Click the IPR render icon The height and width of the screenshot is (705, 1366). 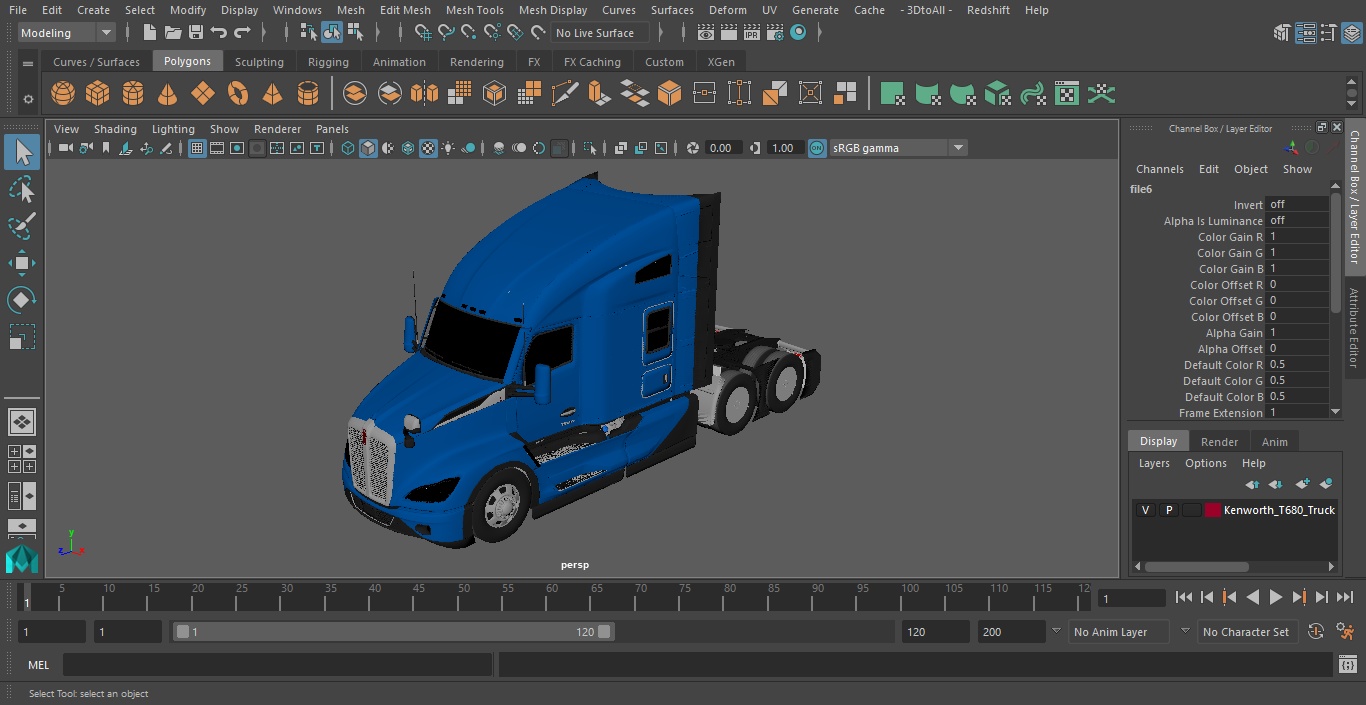click(x=751, y=33)
